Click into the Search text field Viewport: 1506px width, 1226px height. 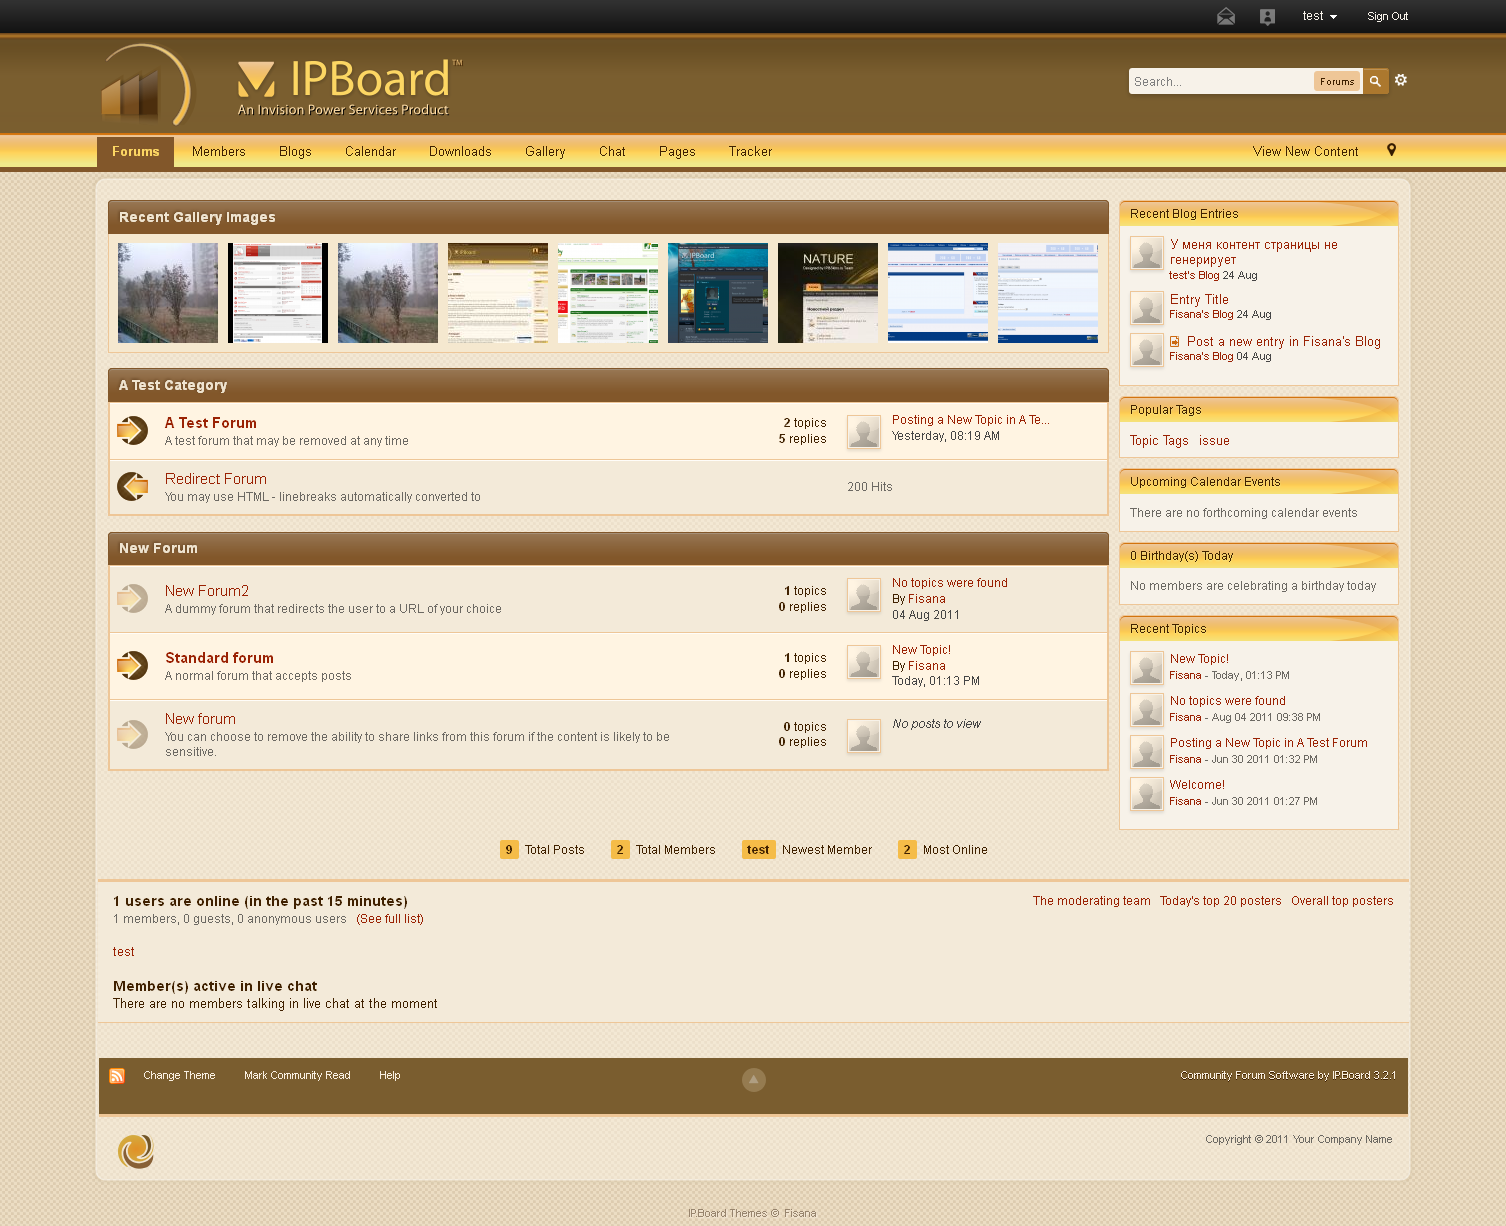[x=1220, y=81]
